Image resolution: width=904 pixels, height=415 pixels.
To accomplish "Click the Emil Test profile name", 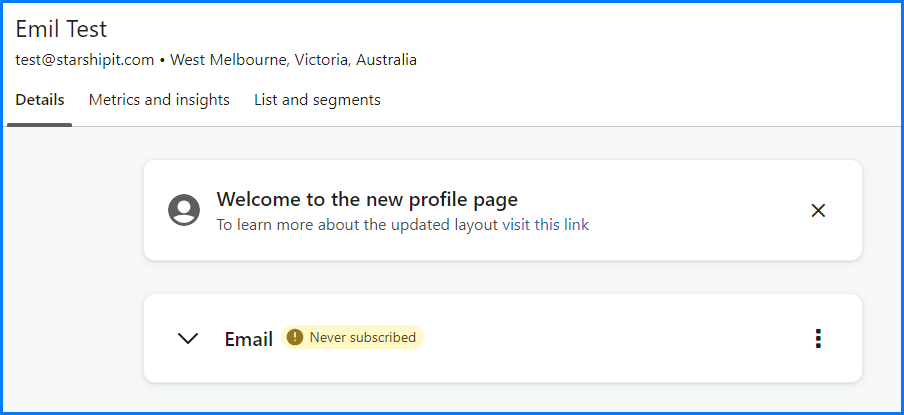I will (61, 30).
